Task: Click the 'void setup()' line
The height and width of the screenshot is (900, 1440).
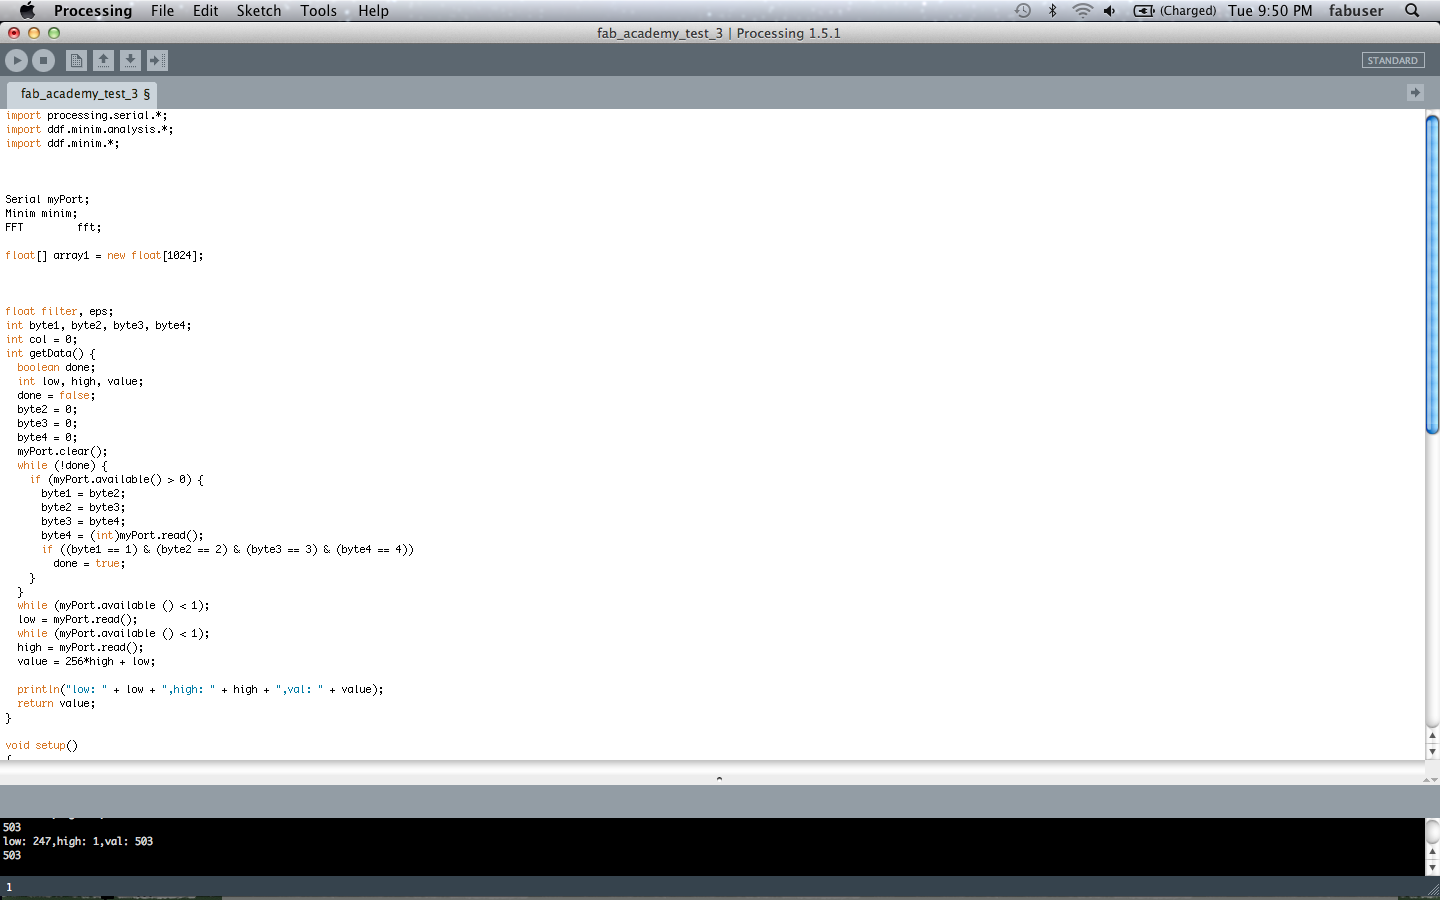Action: tap(41, 746)
